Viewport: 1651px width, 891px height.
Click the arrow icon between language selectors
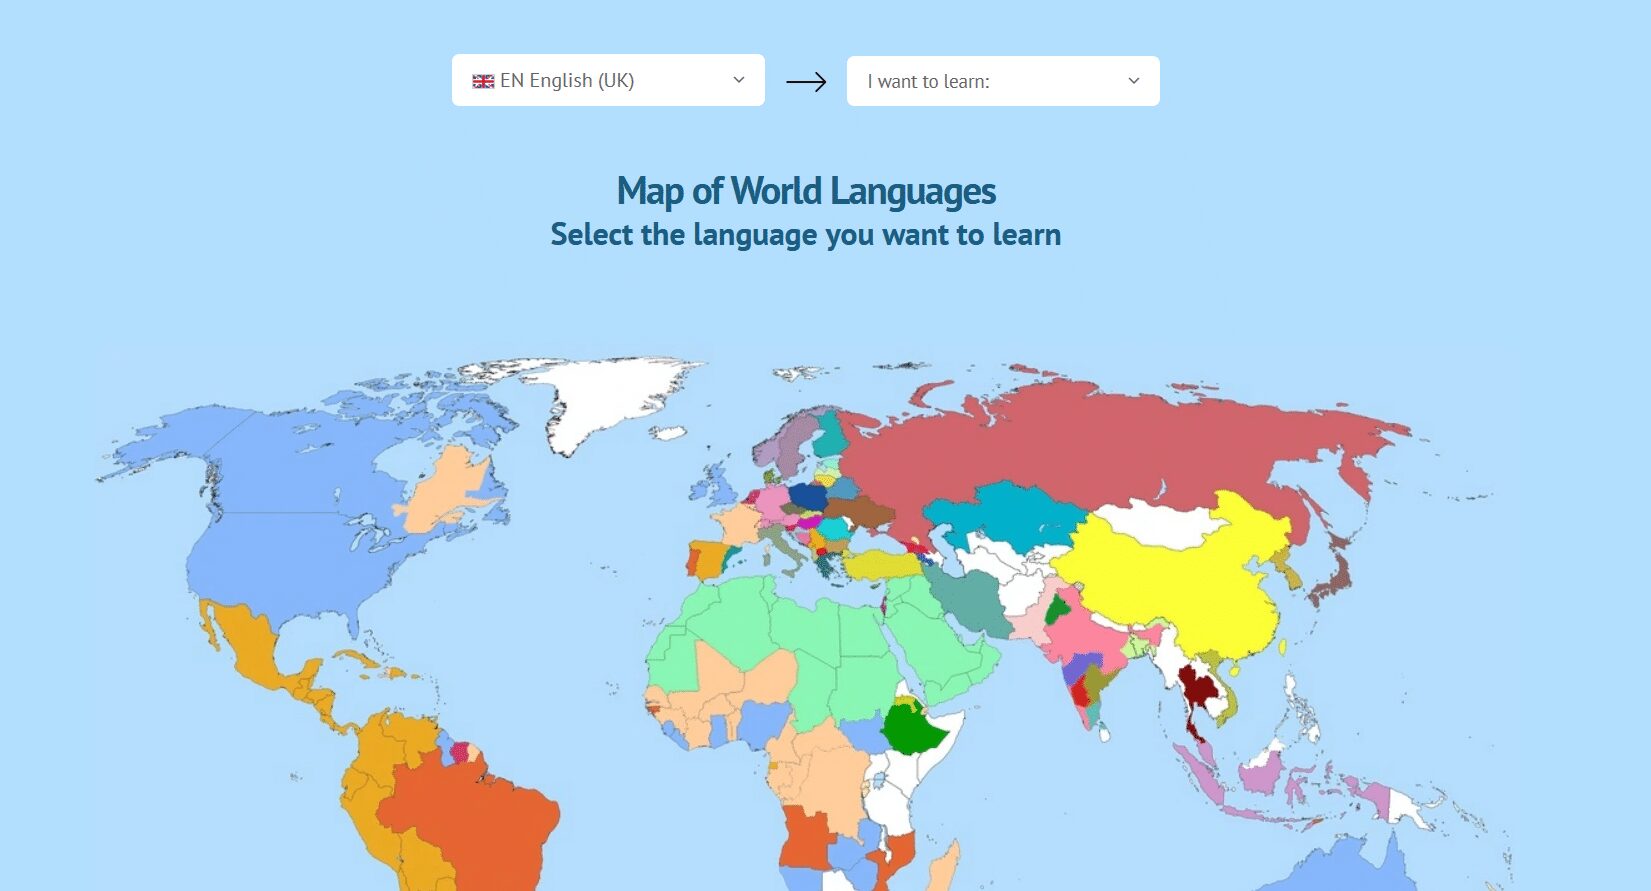point(806,82)
